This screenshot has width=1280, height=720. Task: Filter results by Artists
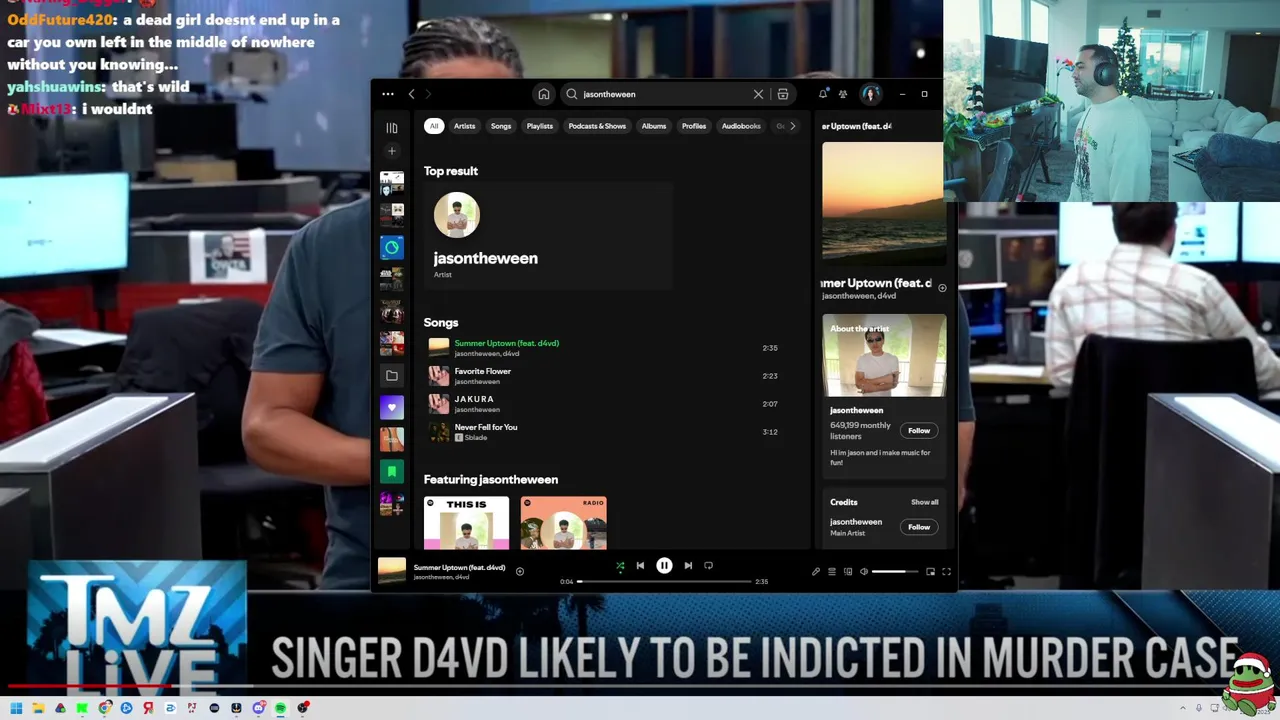click(x=465, y=126)
